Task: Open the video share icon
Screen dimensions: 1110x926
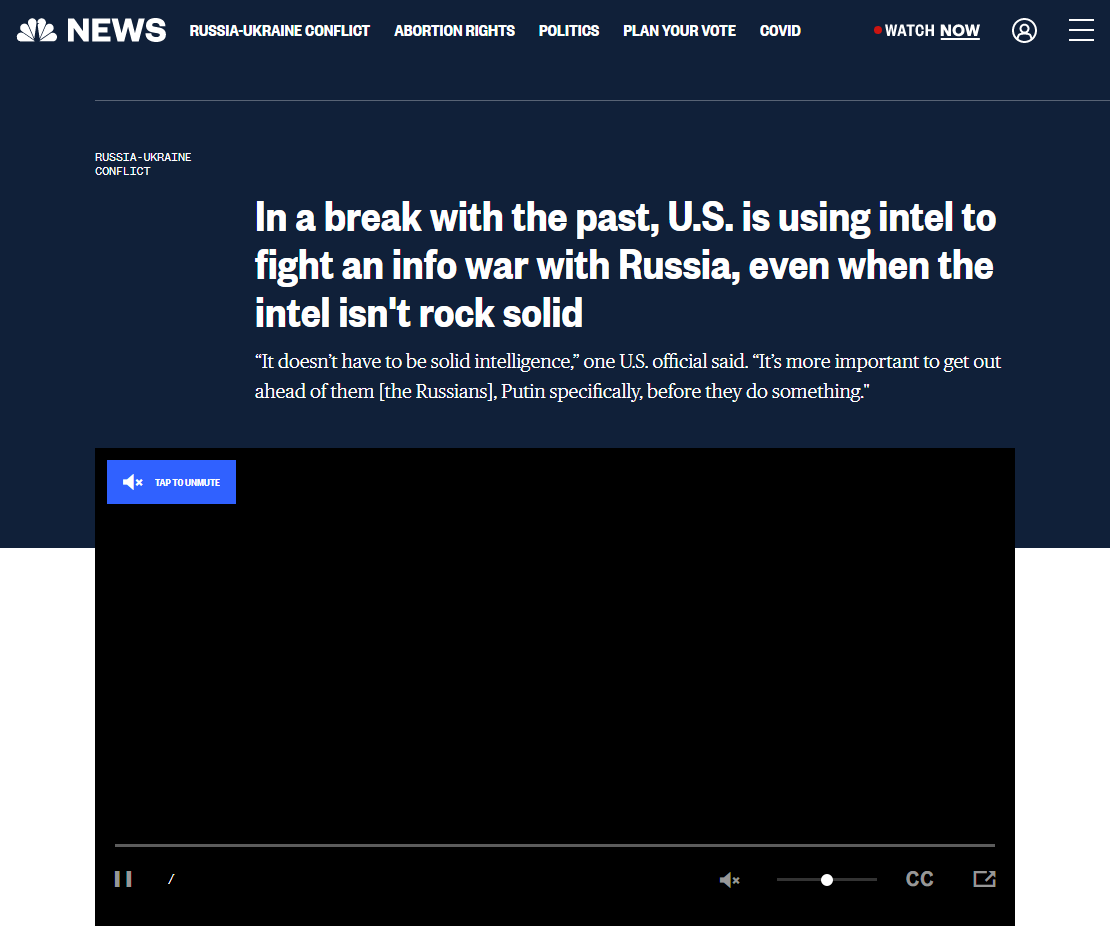Action: [985, 879]
